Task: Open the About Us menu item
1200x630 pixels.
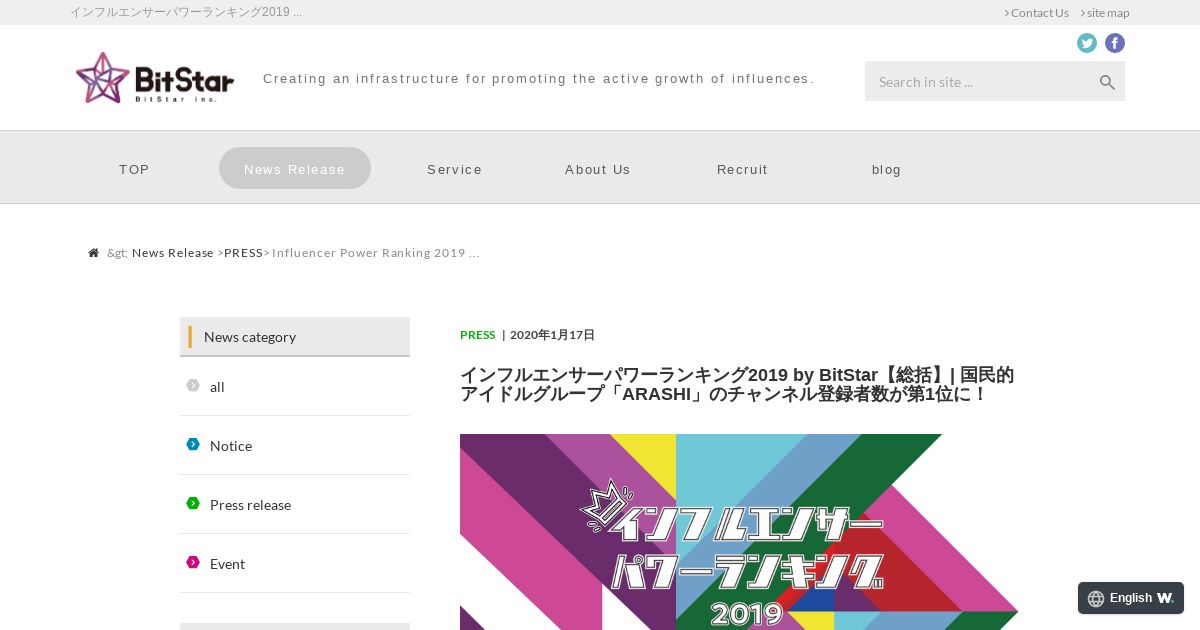Action: pos(598,169)
